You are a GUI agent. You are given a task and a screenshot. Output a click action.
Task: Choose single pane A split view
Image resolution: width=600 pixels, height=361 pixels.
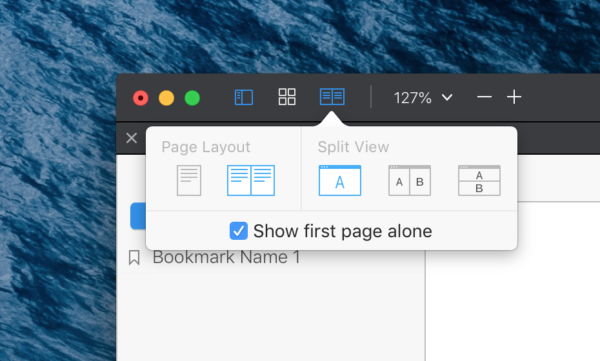340,180
